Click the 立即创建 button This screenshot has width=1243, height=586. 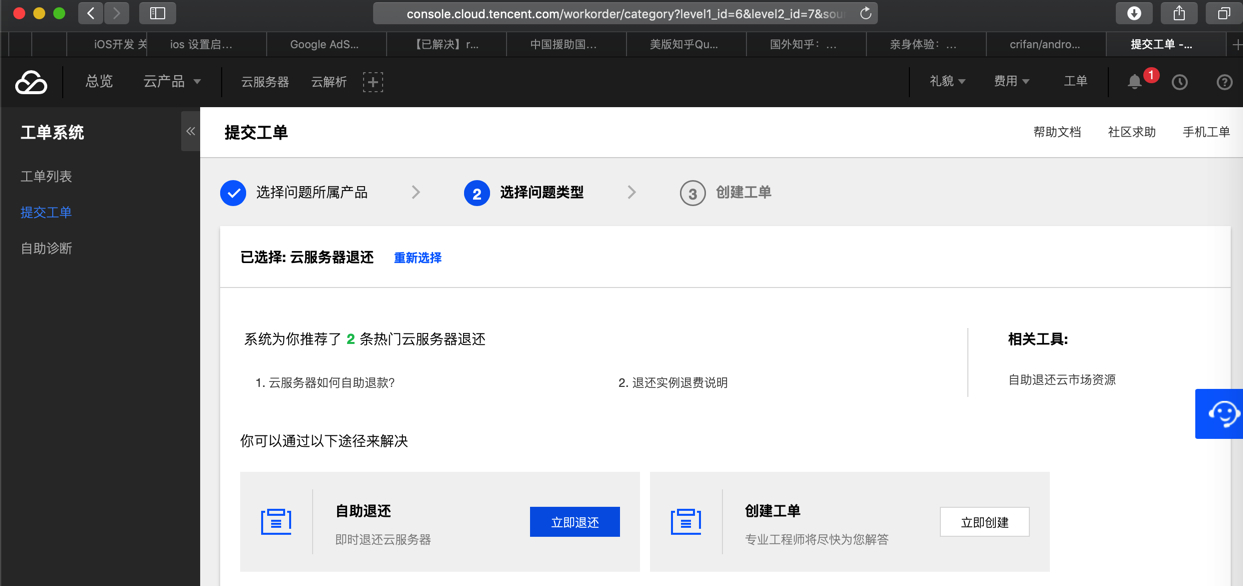[x=985, y=522]
